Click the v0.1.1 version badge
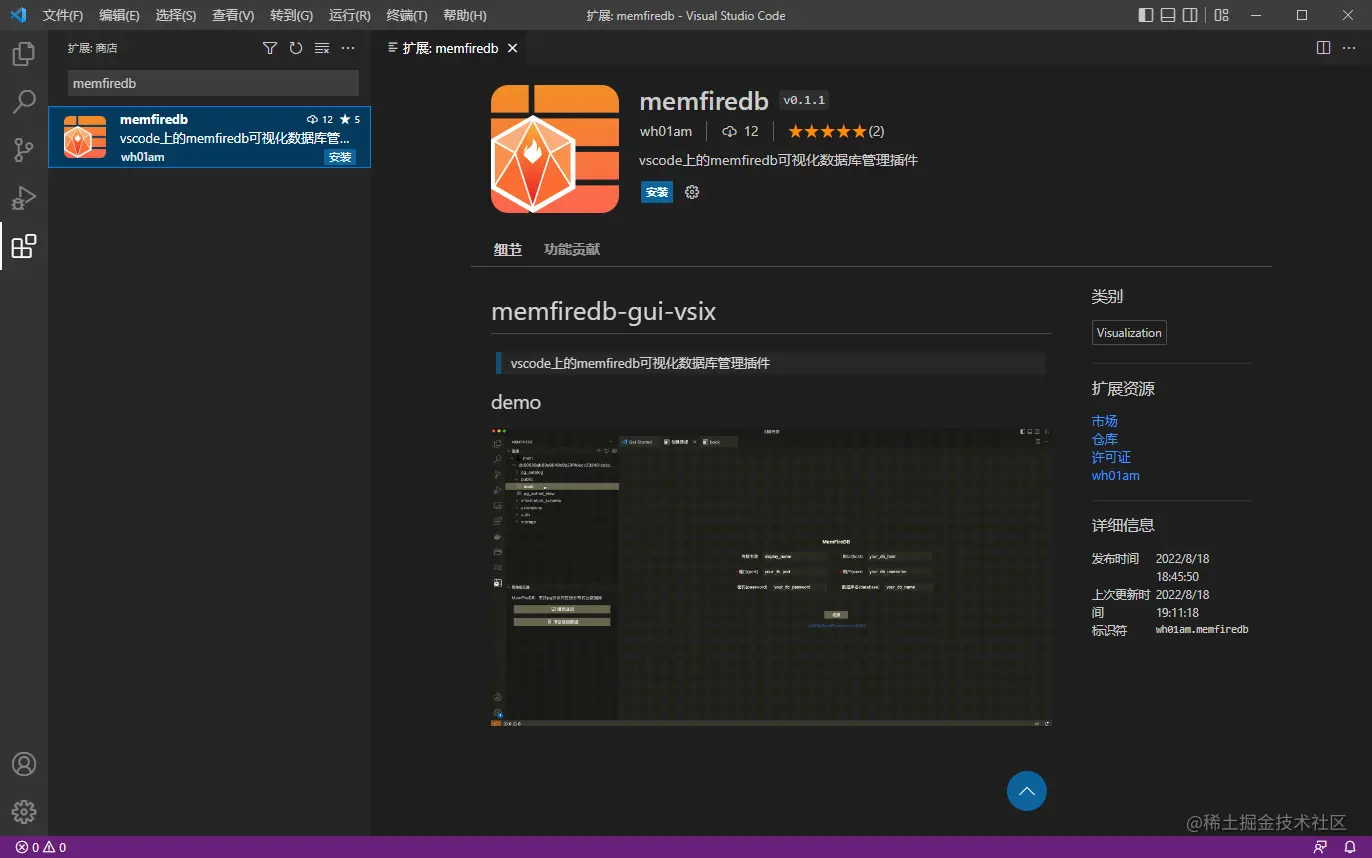The height and width of the screenshot is (858, 1372). (x=804, y=101)
